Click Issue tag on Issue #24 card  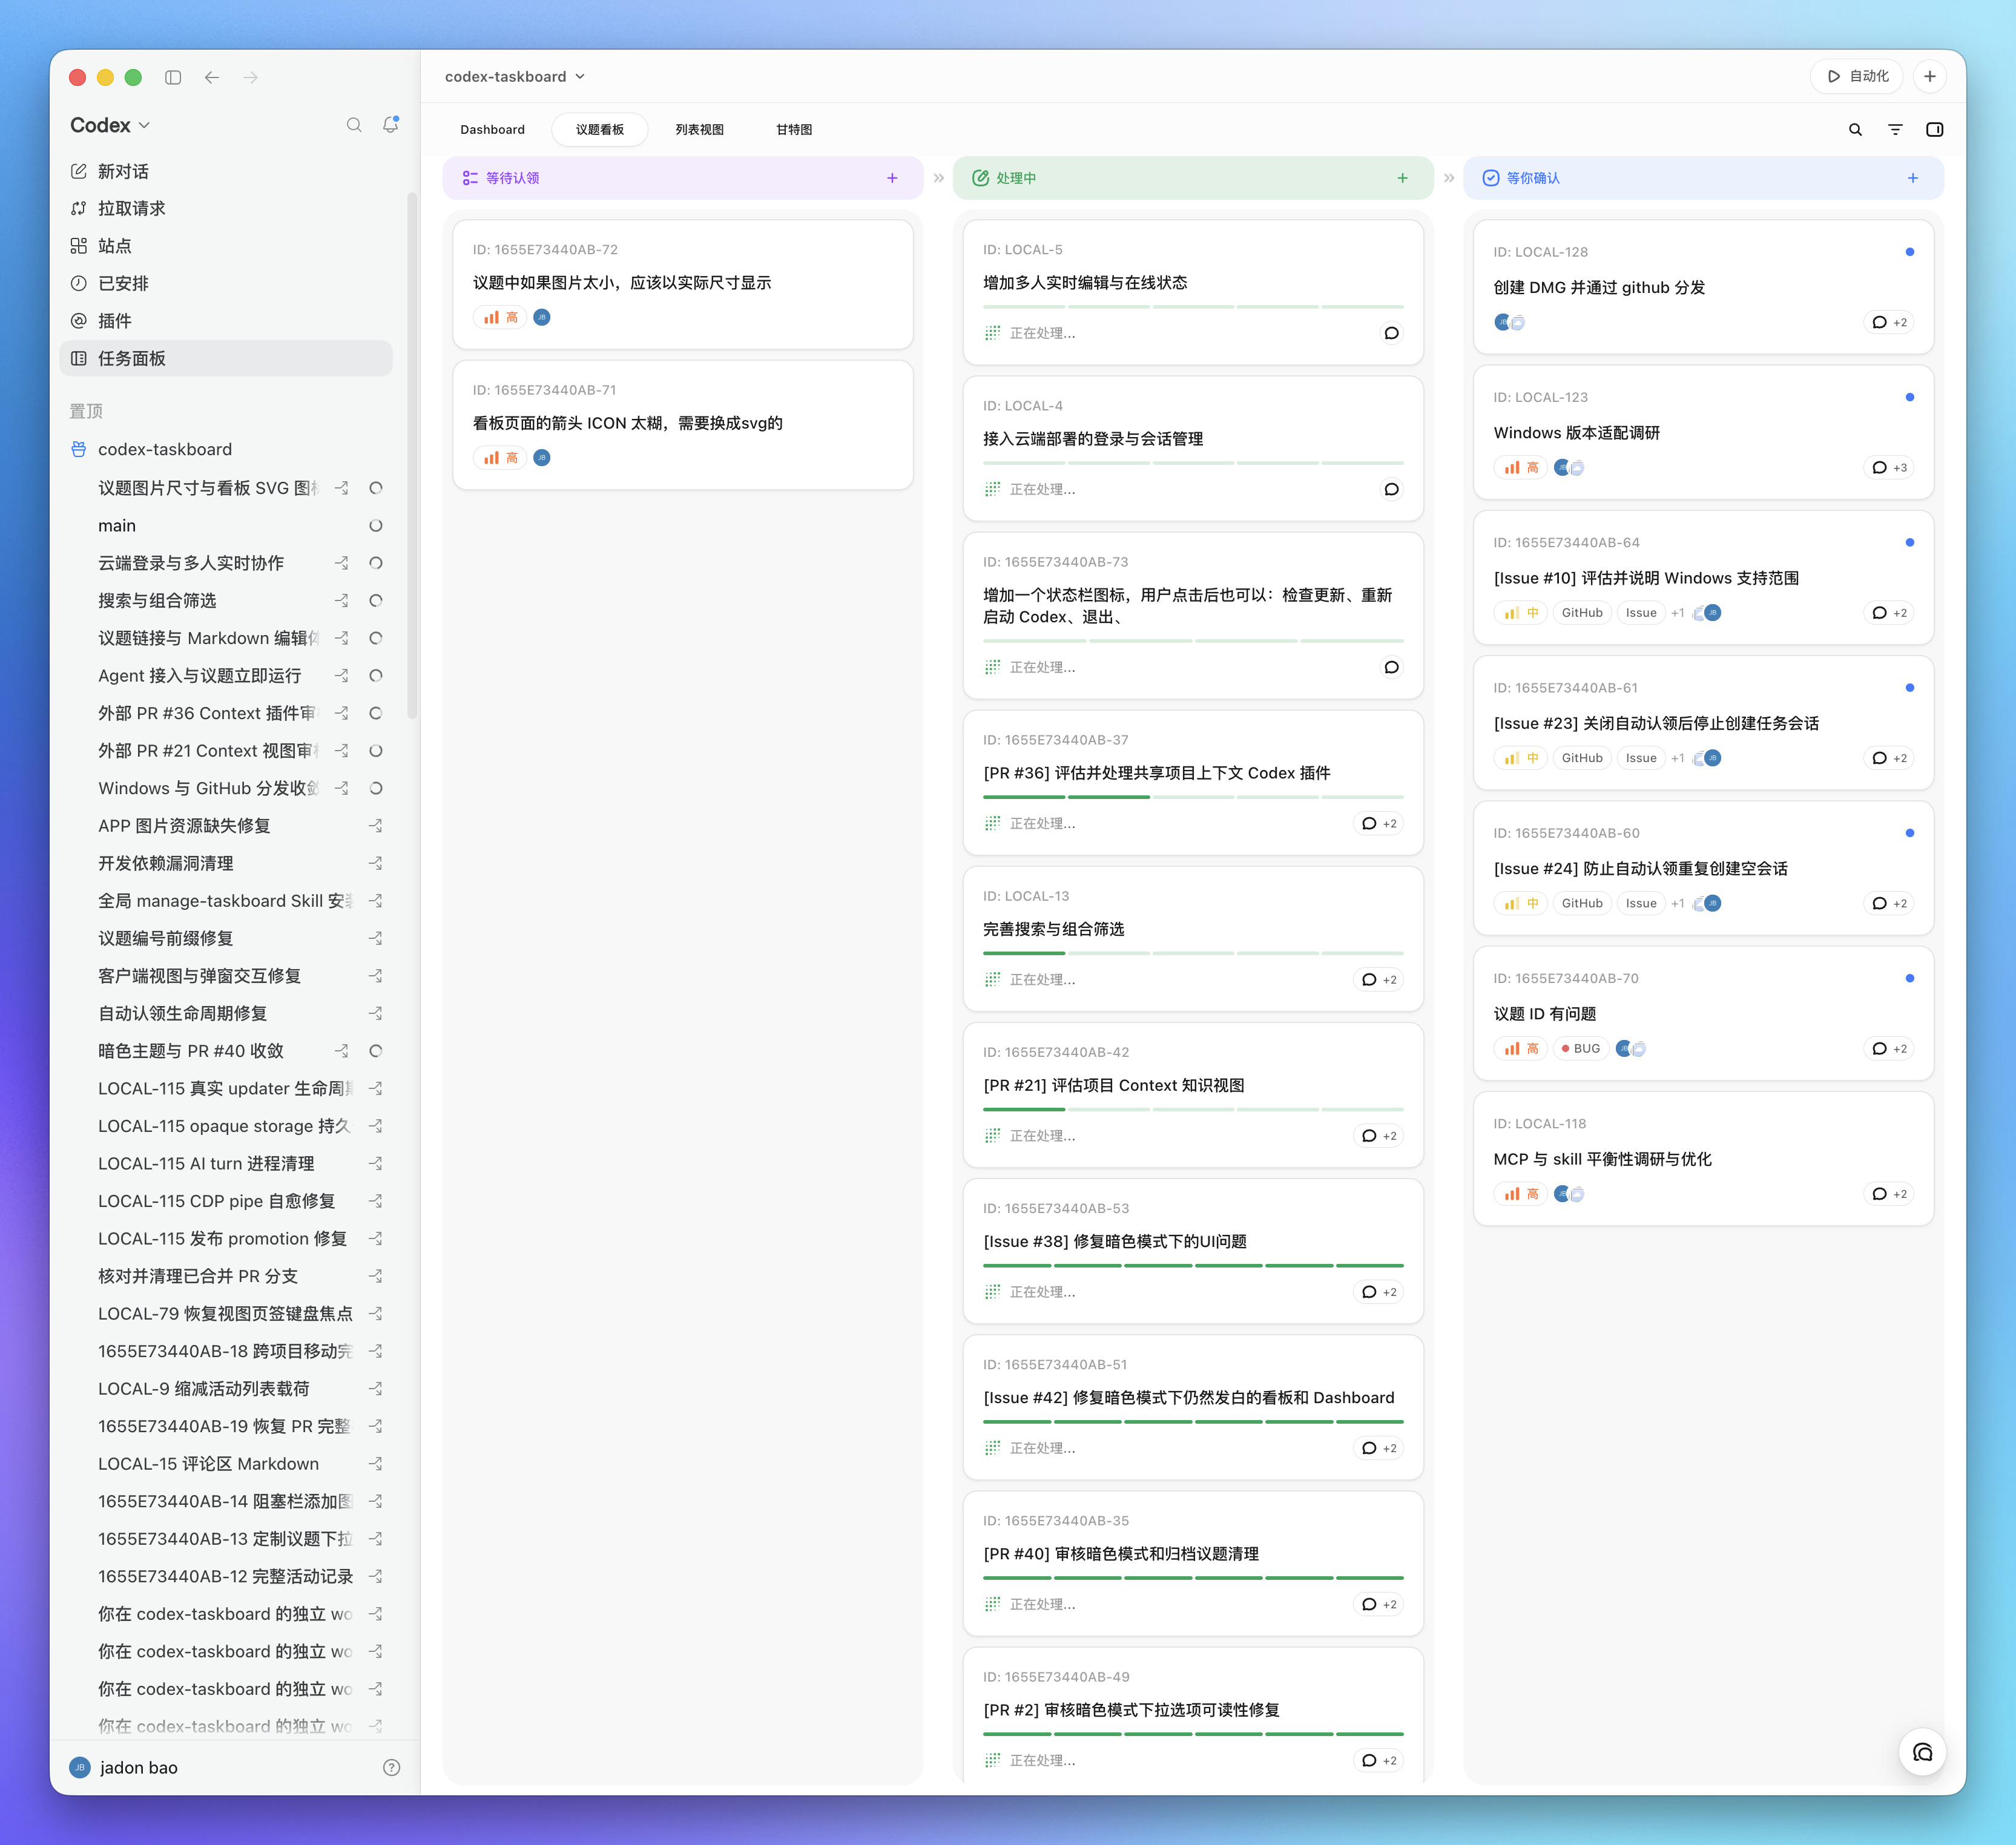[1641, 903]
